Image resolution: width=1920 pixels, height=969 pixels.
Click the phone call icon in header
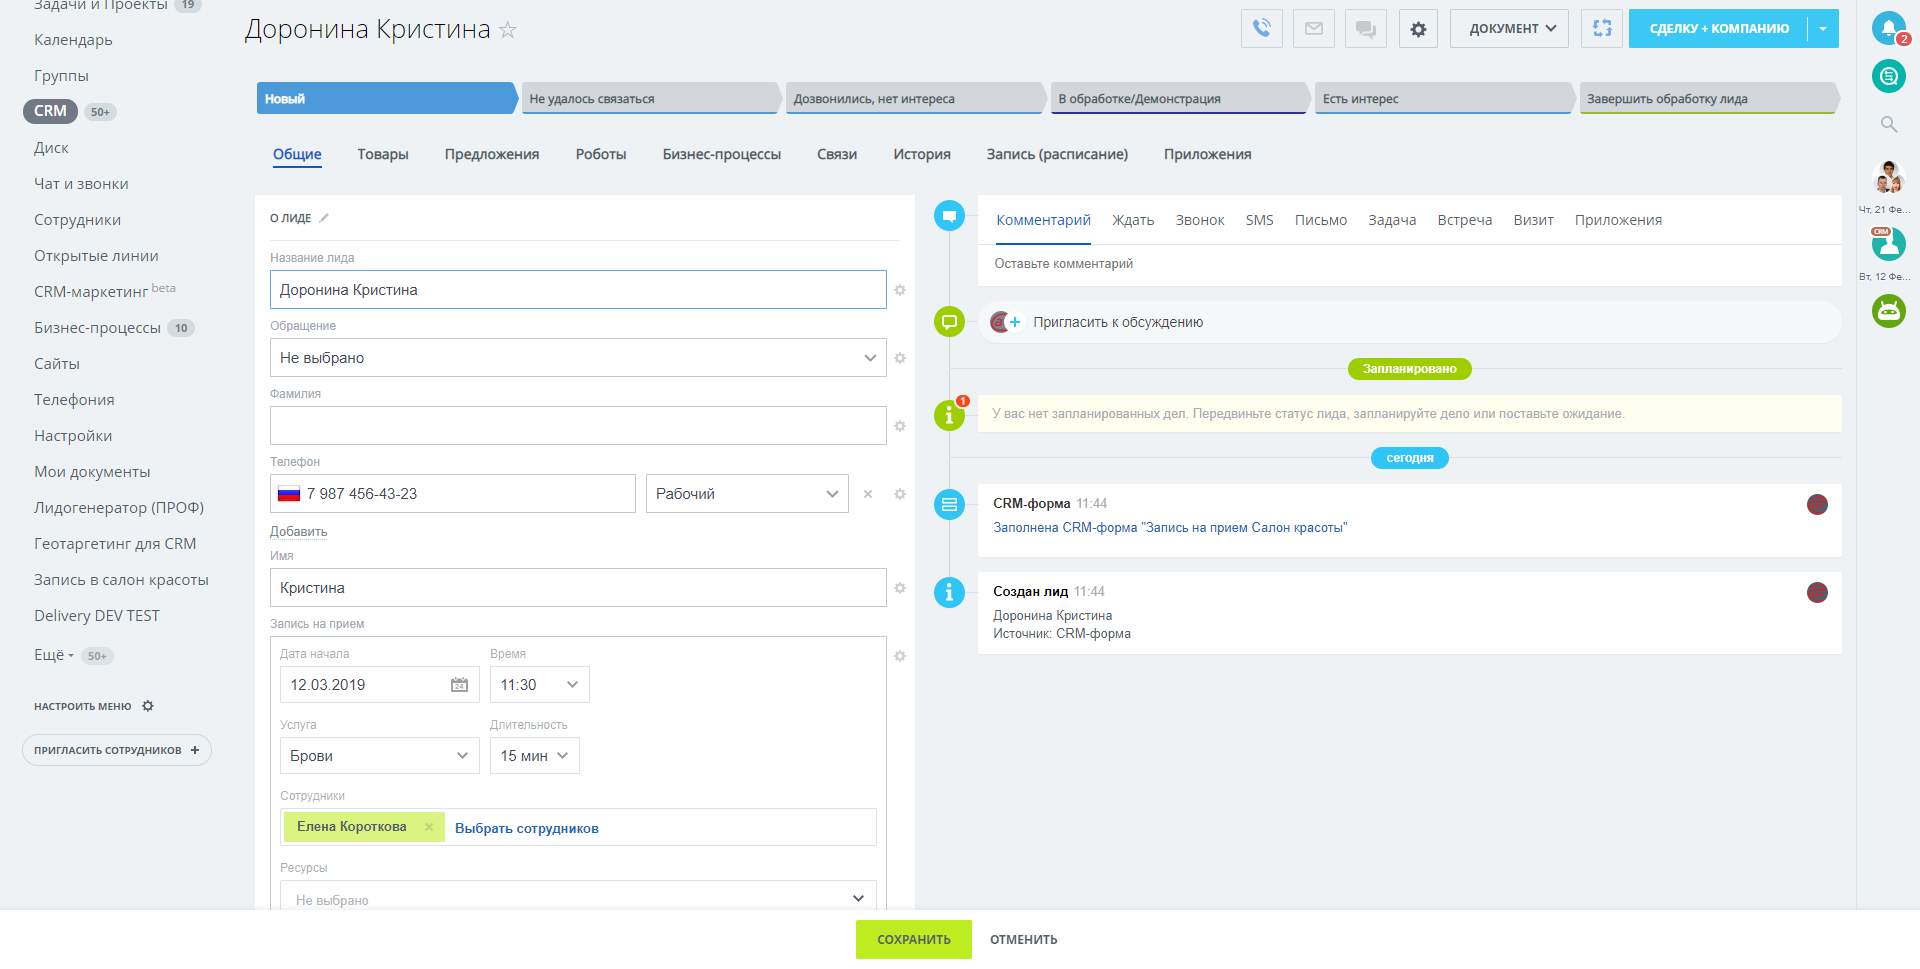pyautogui.click(x=1262, y=29)
